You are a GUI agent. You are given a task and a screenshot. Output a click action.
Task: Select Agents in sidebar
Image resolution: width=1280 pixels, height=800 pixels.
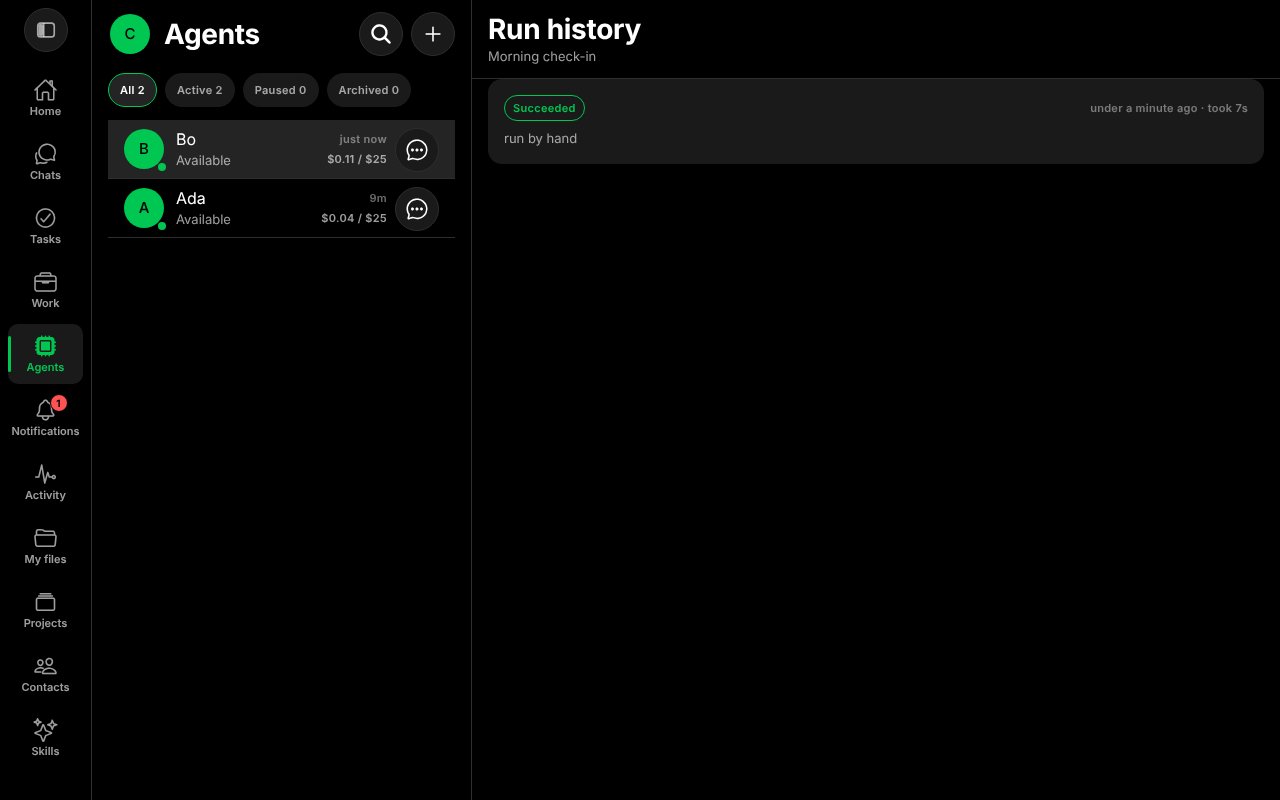tap(45, 354)
